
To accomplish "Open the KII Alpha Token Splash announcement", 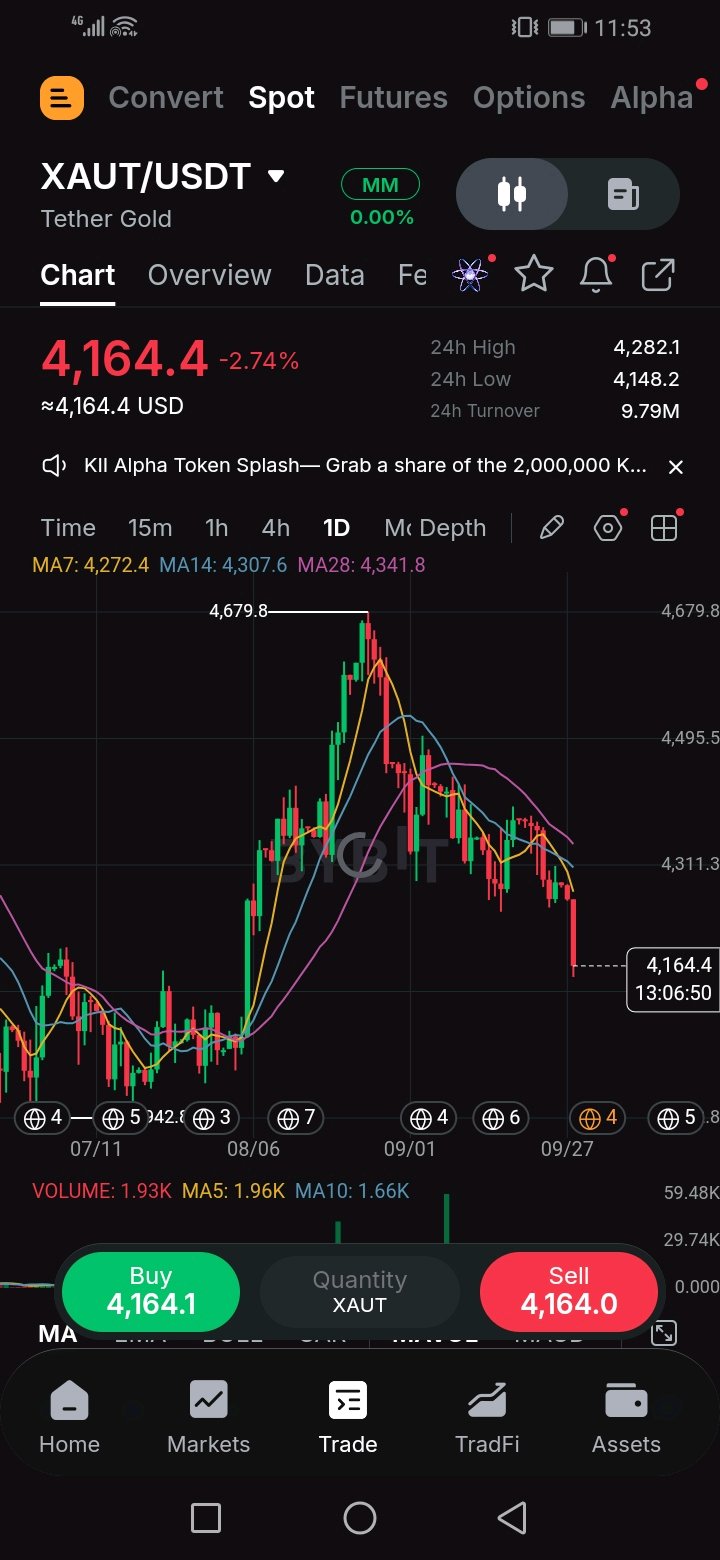I will tap(365, 466).
